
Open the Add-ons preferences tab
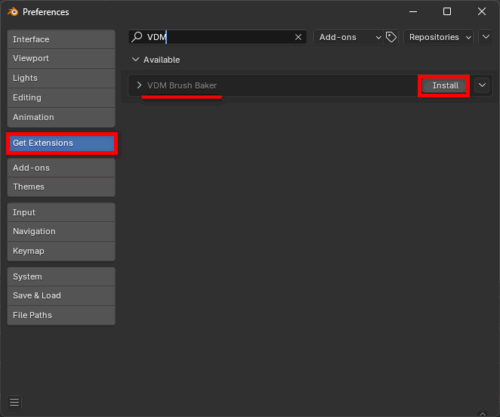(x=61, y=168)
